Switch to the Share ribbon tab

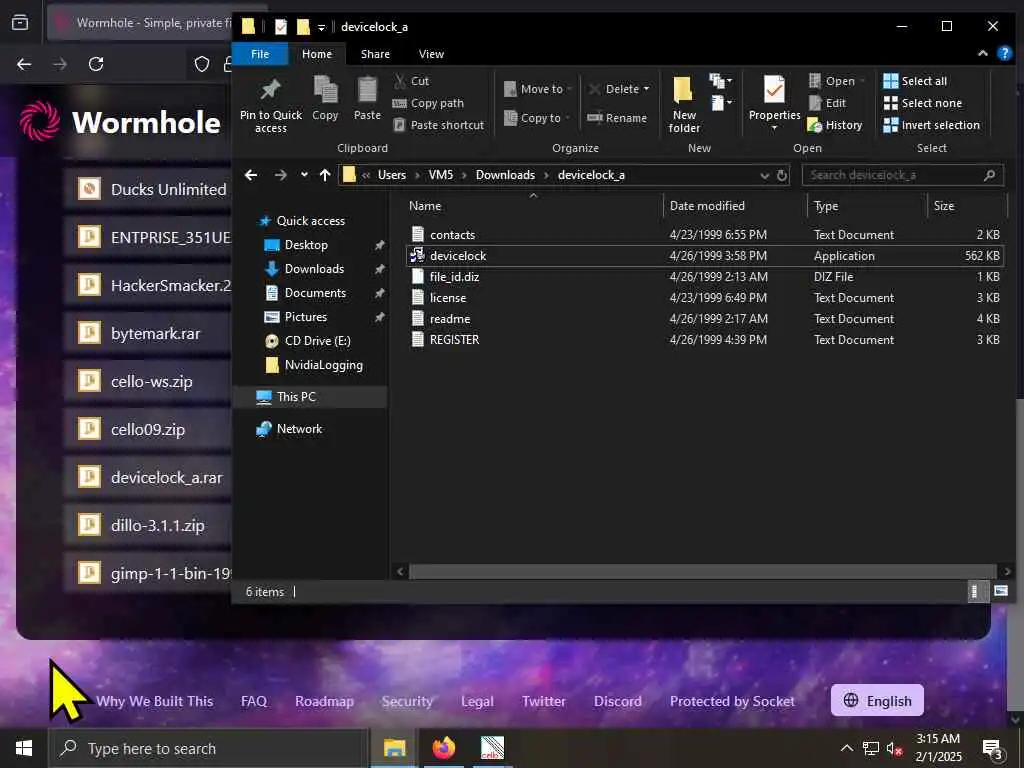click(x=376, y=54)
